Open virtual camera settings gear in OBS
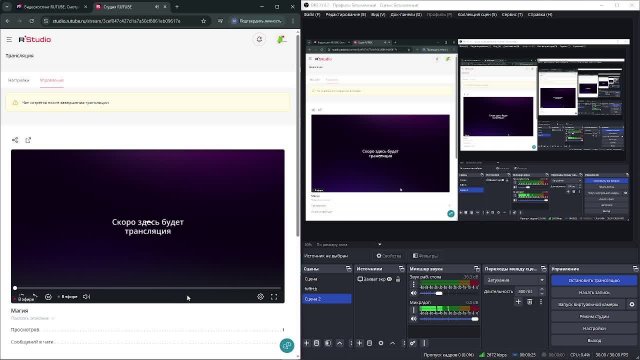Image resolution: width=640 pixels, height=360 pixels. tap(632, 304)
